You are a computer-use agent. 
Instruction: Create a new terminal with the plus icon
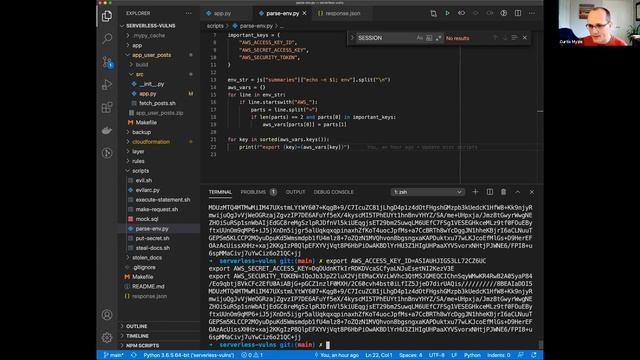(x=475, y=192)
